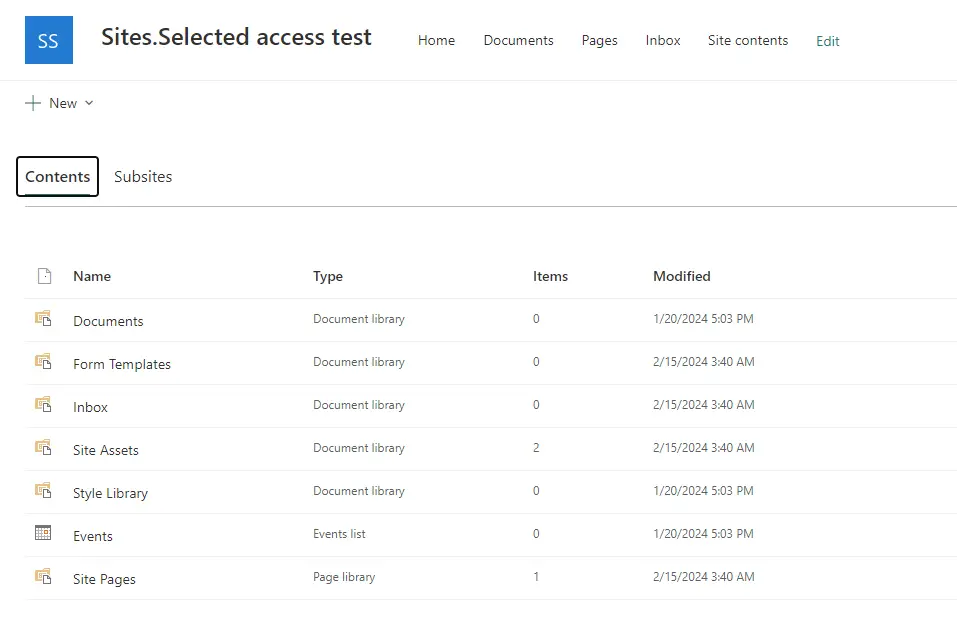Click the Site Pages library icon
The height and width of the screenshot is (617, 957).
(43, 577)
